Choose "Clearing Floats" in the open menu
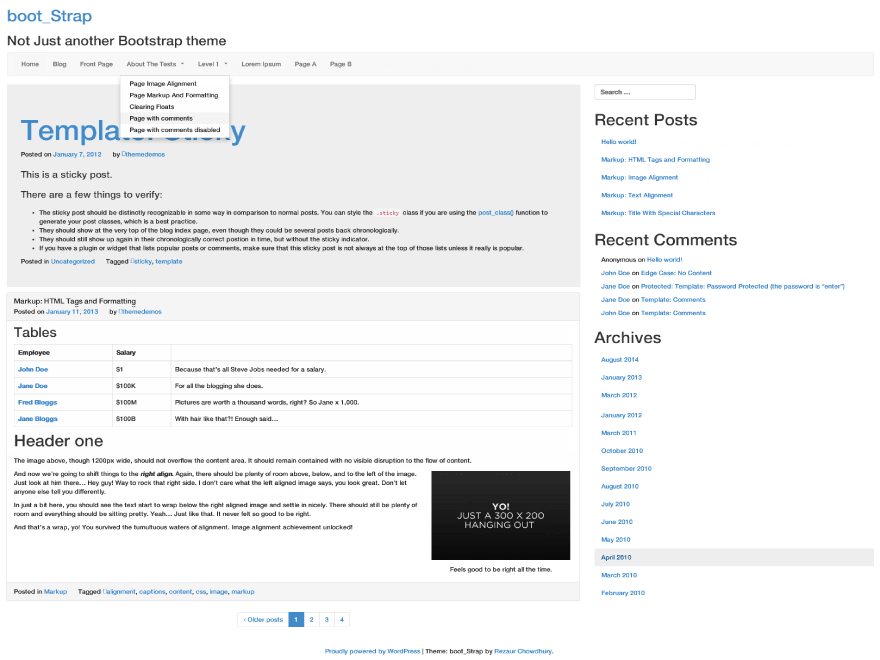880x660 pixels. (152, 106)
